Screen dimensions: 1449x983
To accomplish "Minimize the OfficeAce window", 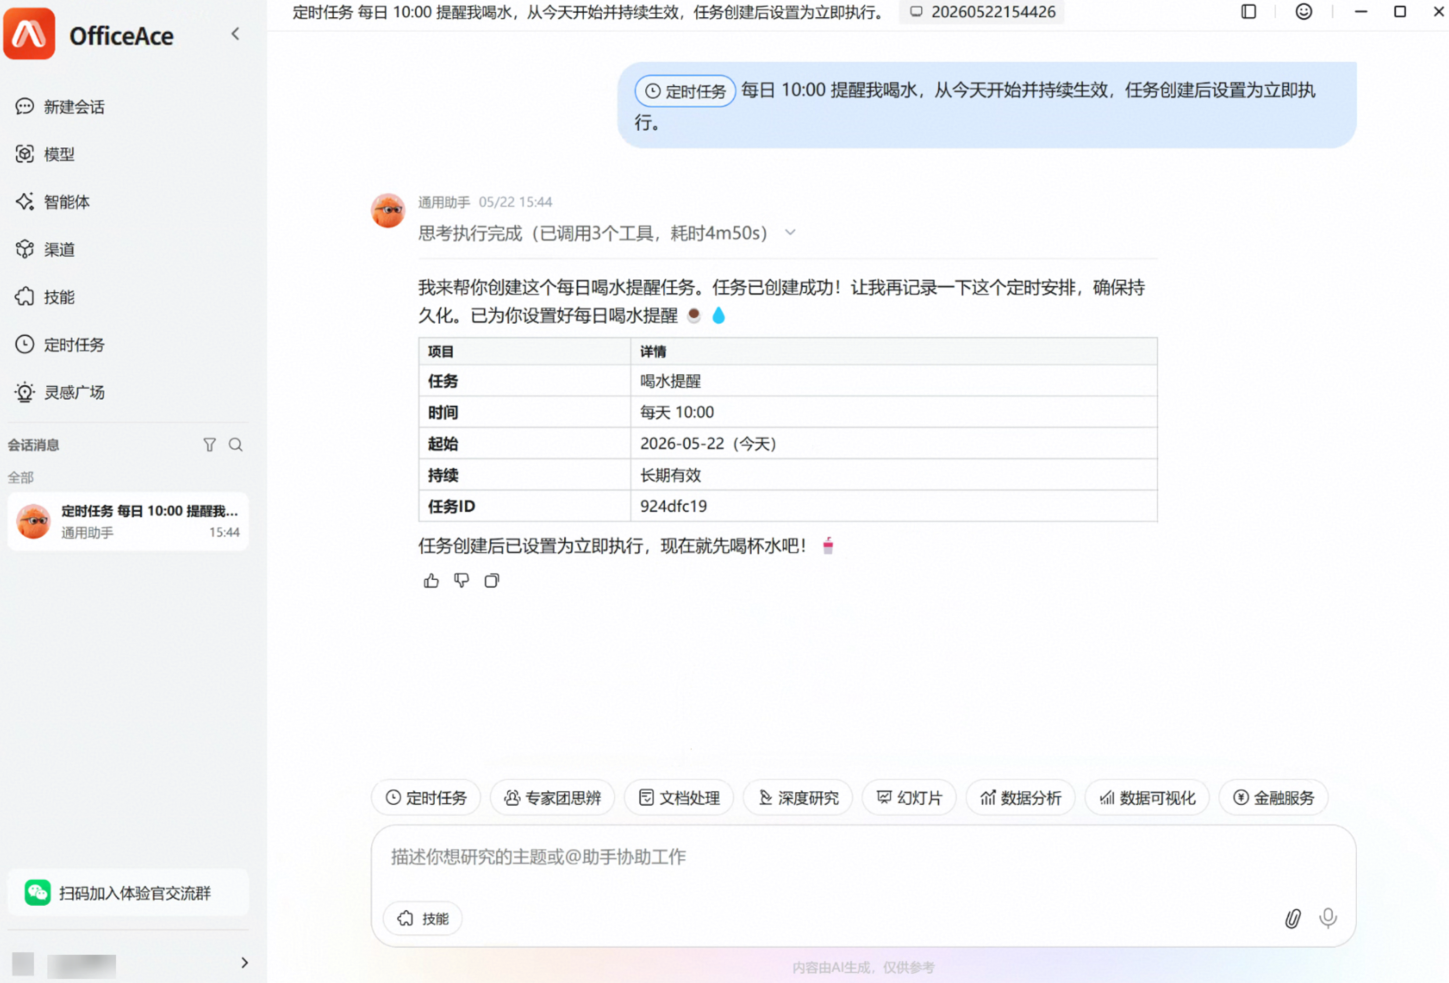I will pyautogui.click(x=1361, y=12).
